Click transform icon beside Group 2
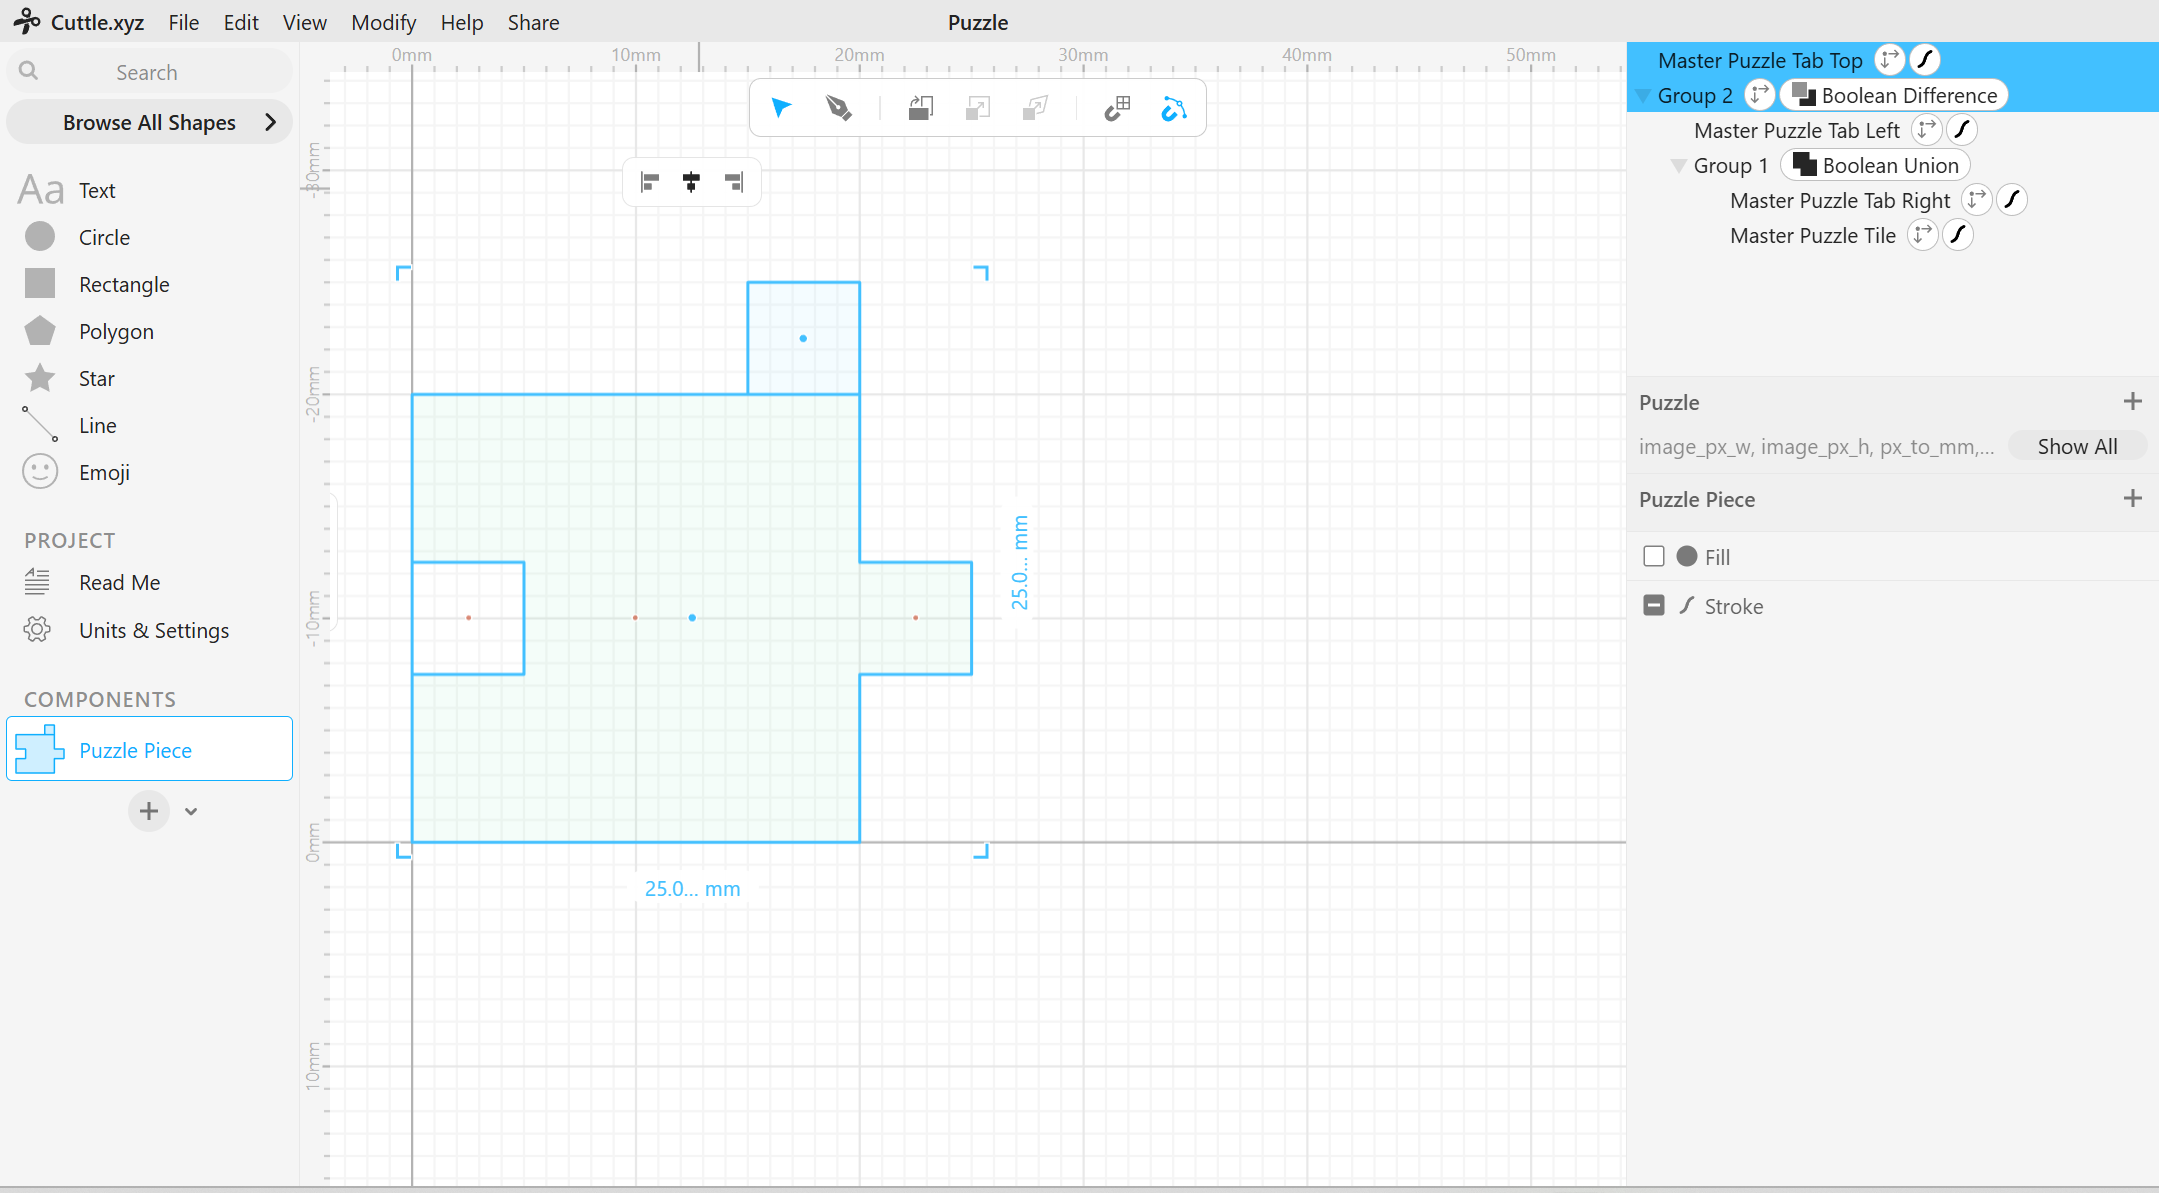2159x1193 pixels. point(1759,95)
